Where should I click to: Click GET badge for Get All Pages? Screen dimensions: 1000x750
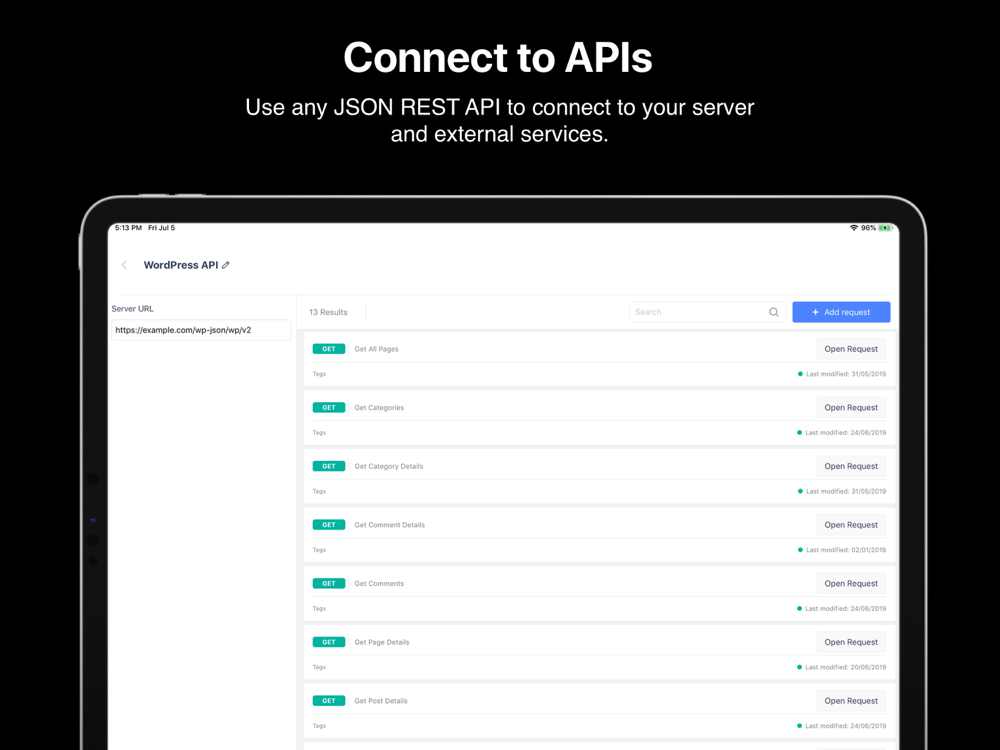tap(328, 349)
